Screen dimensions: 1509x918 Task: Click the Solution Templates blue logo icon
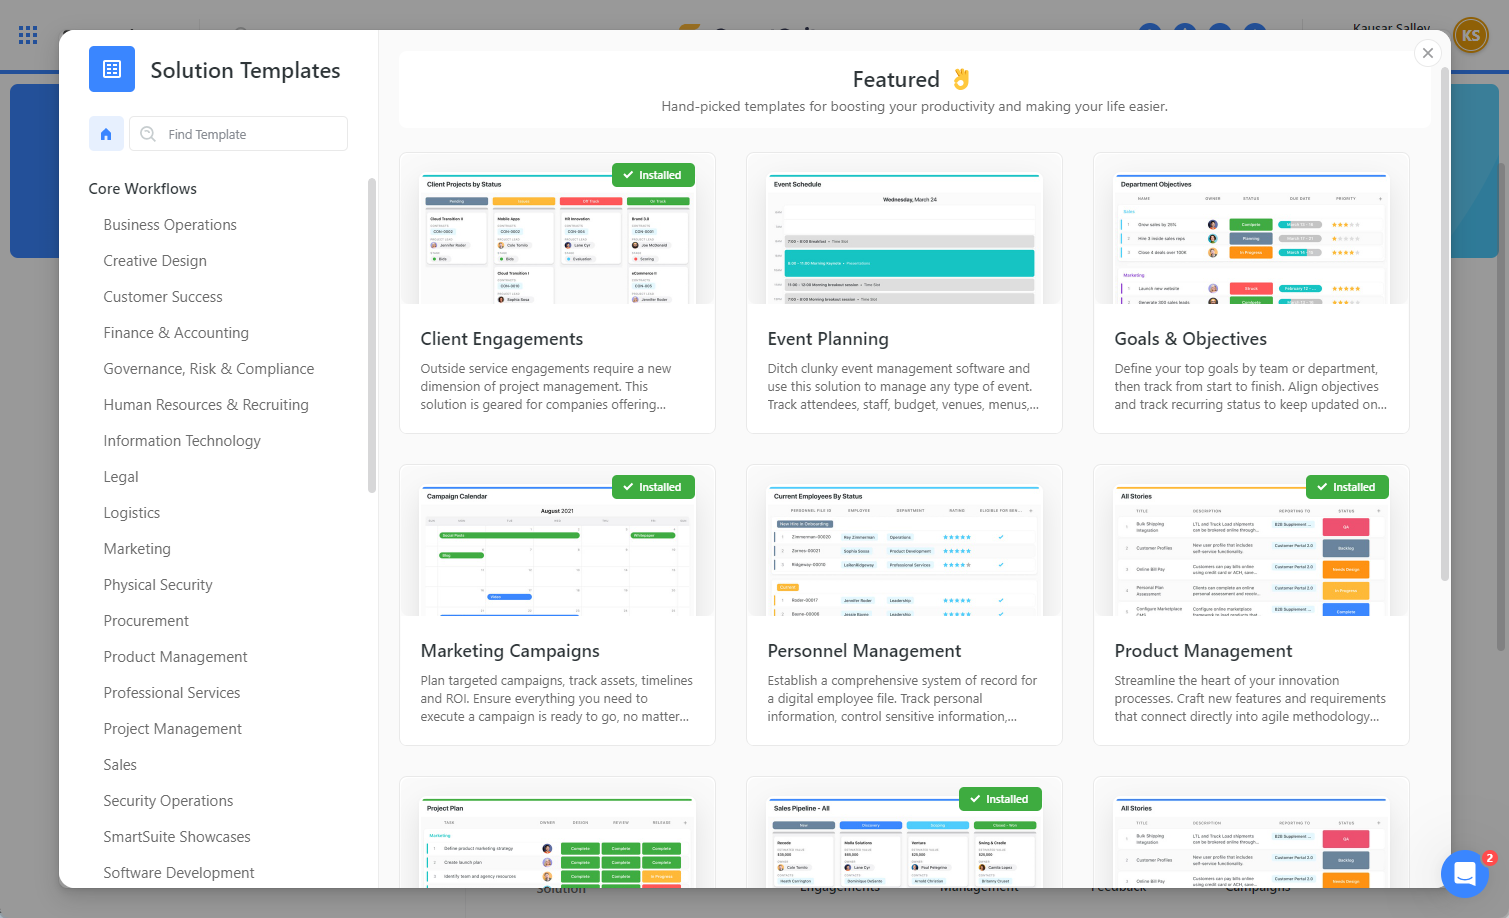point(112,69)
